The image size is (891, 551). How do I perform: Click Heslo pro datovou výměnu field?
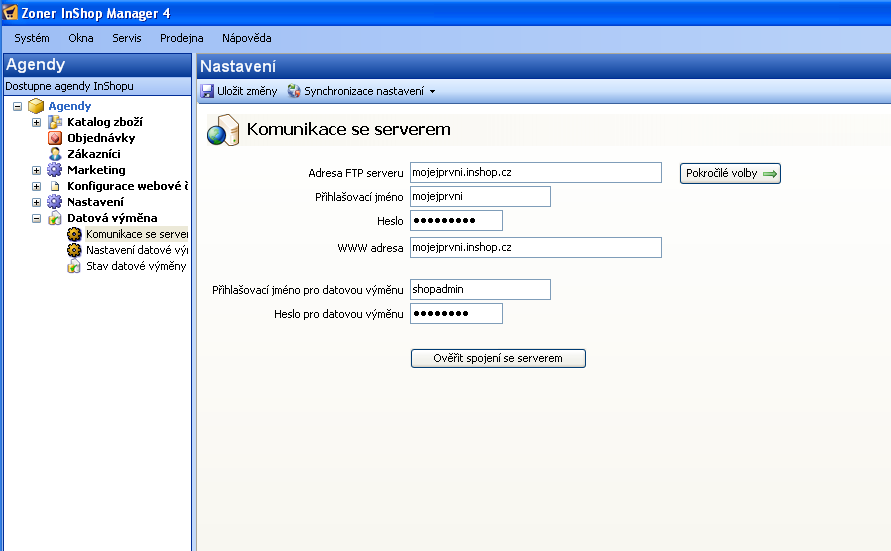[456, 314]
